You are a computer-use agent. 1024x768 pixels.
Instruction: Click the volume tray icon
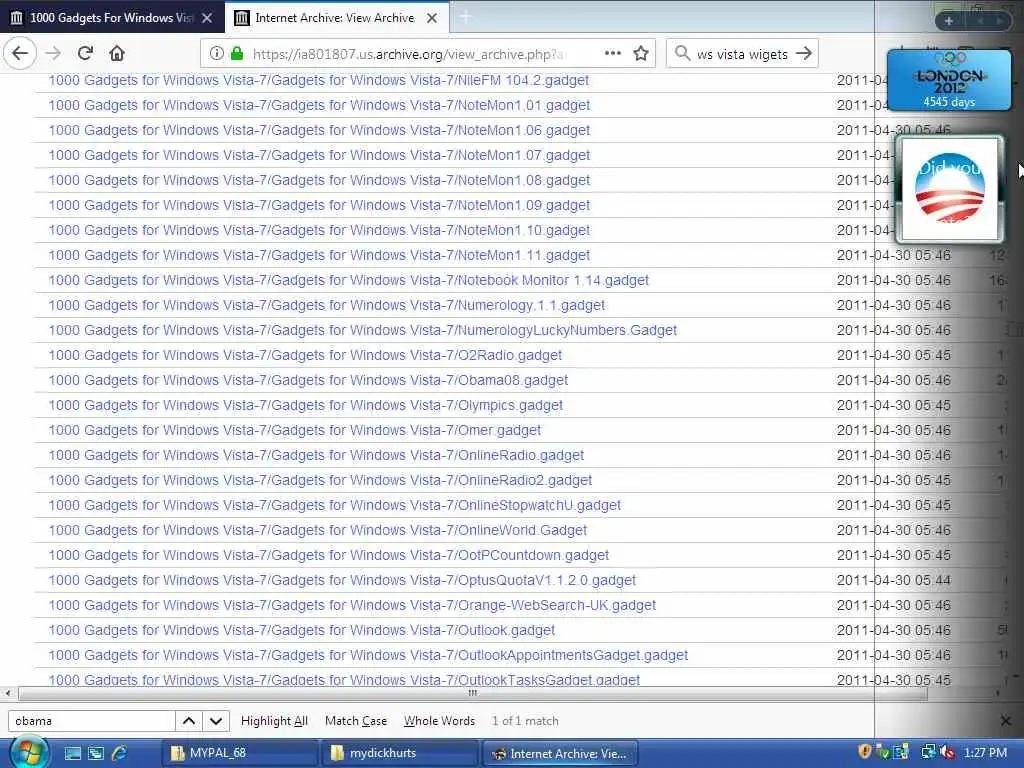(948, 752)
